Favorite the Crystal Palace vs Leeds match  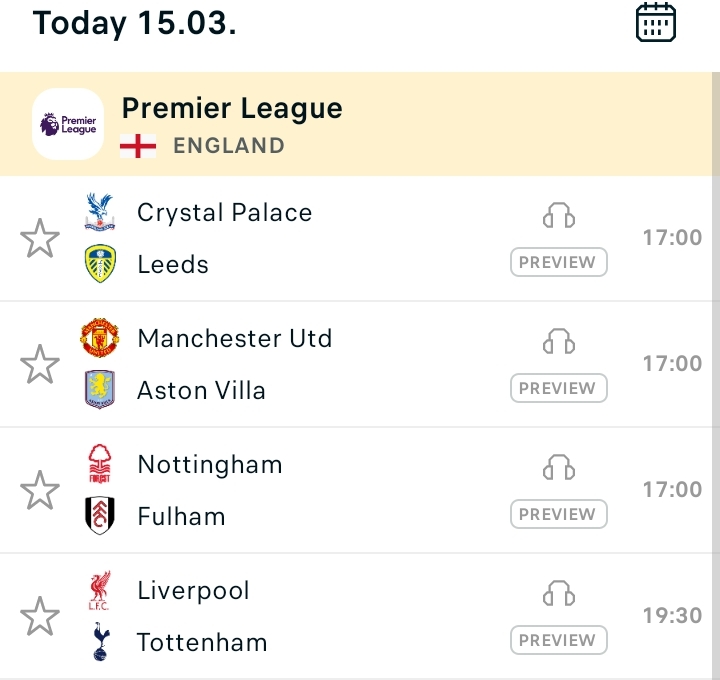40,238
